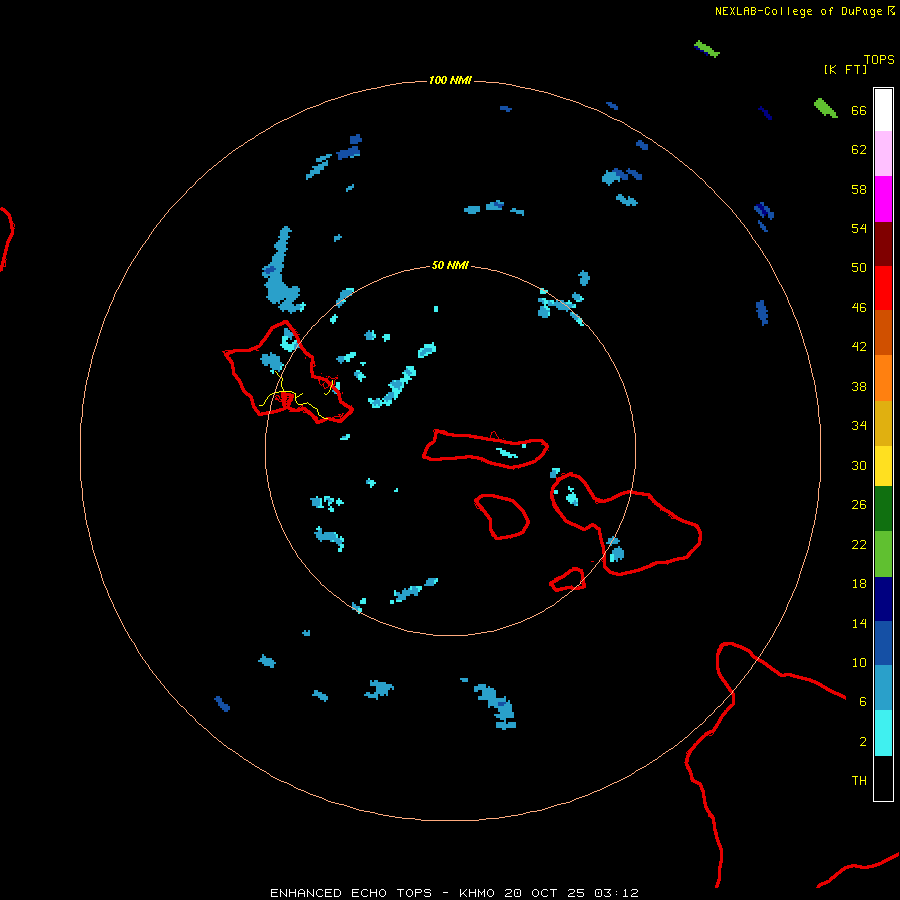Image resolution: width=900 pixels, height=900 pixels.
Task: Click the '03:12' timestamp
Action: click(616, 893)
